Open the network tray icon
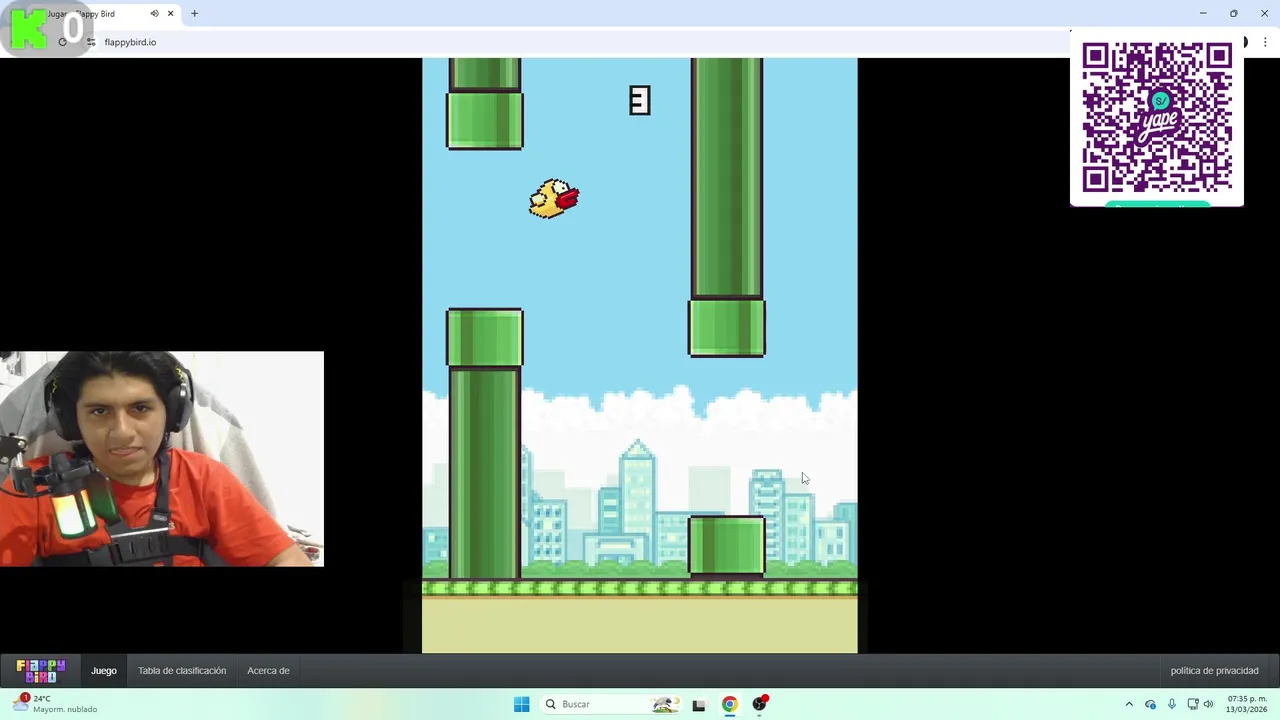This screenshot has height=720, width=1280. point(1192,704)
